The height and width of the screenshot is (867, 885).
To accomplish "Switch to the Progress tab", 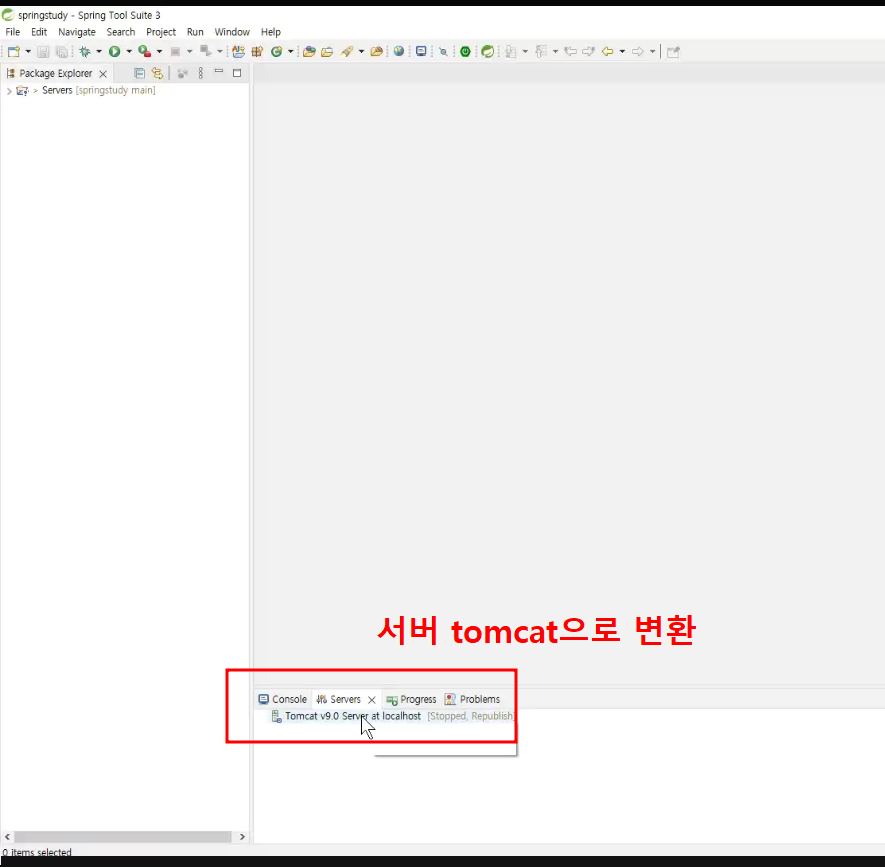I will pos(411,699).
